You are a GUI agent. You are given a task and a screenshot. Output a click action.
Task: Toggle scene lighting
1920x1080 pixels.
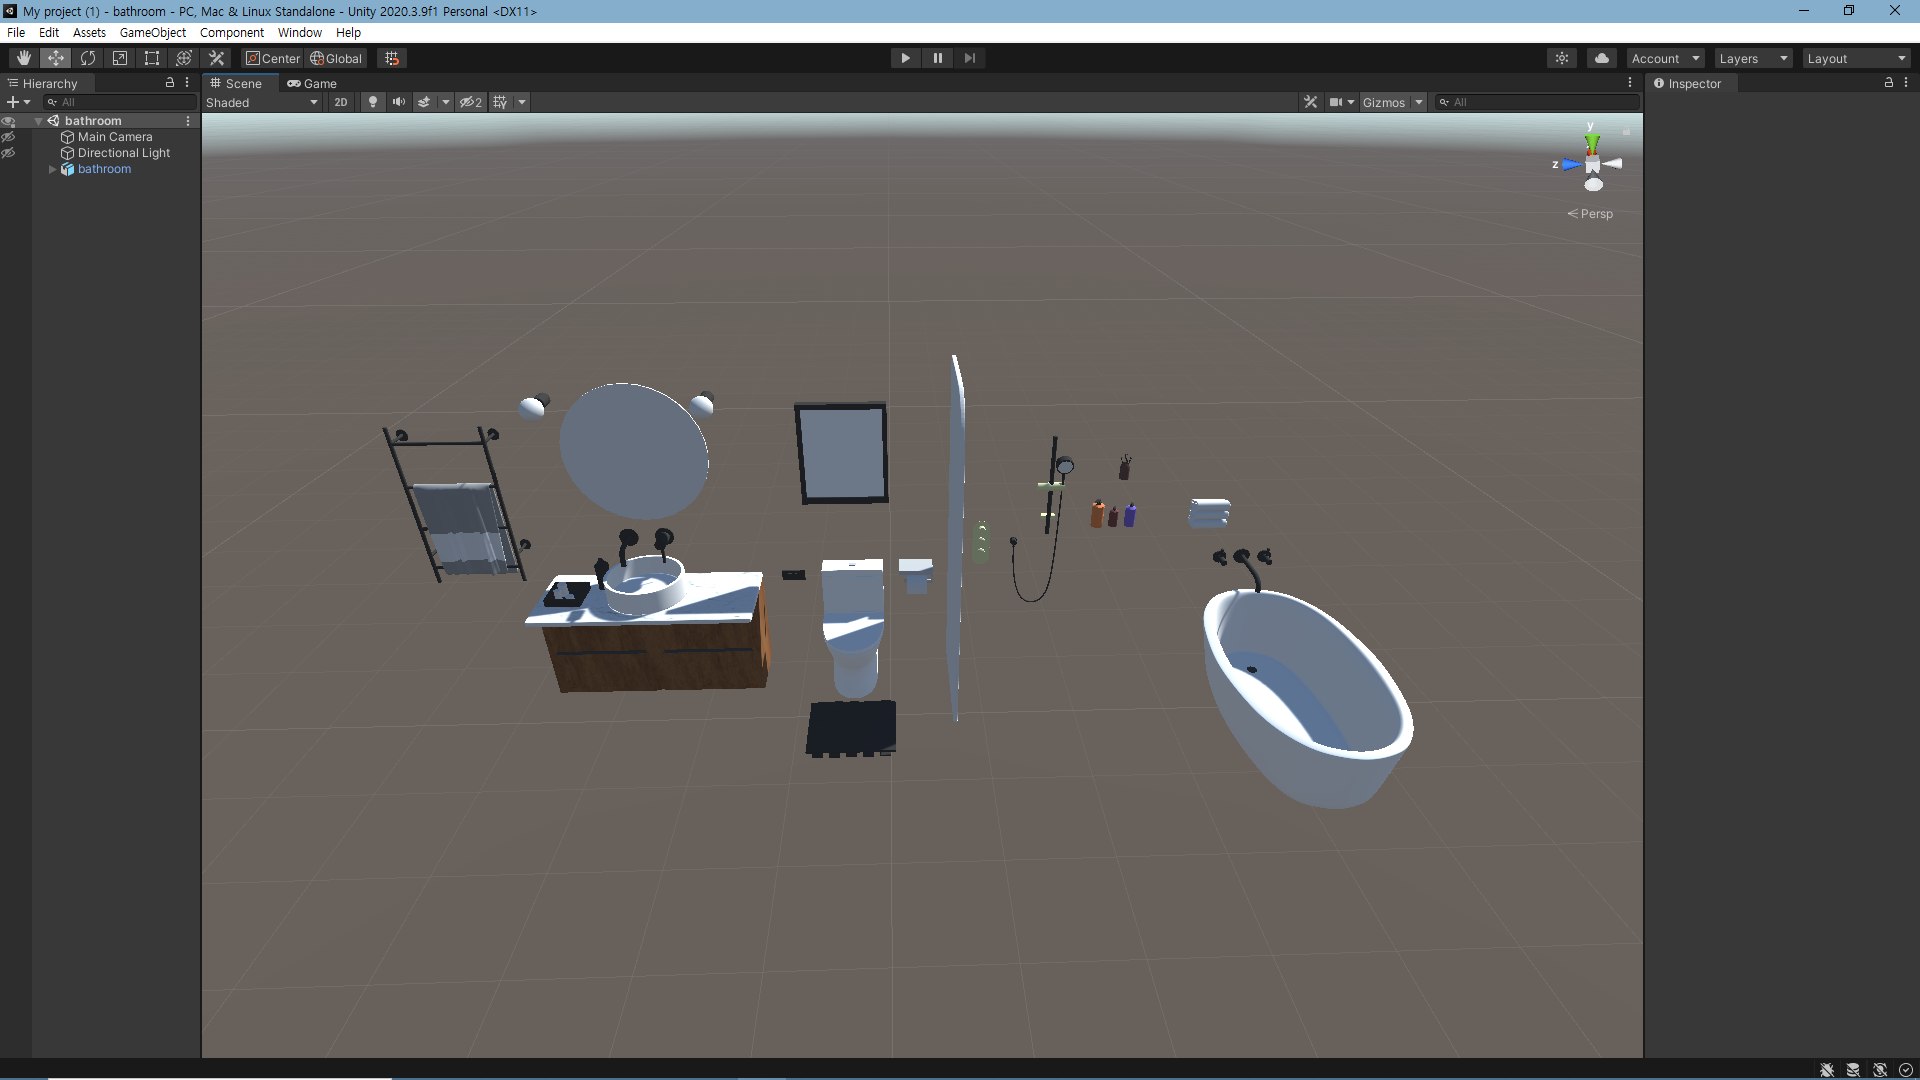click(373, 102)
